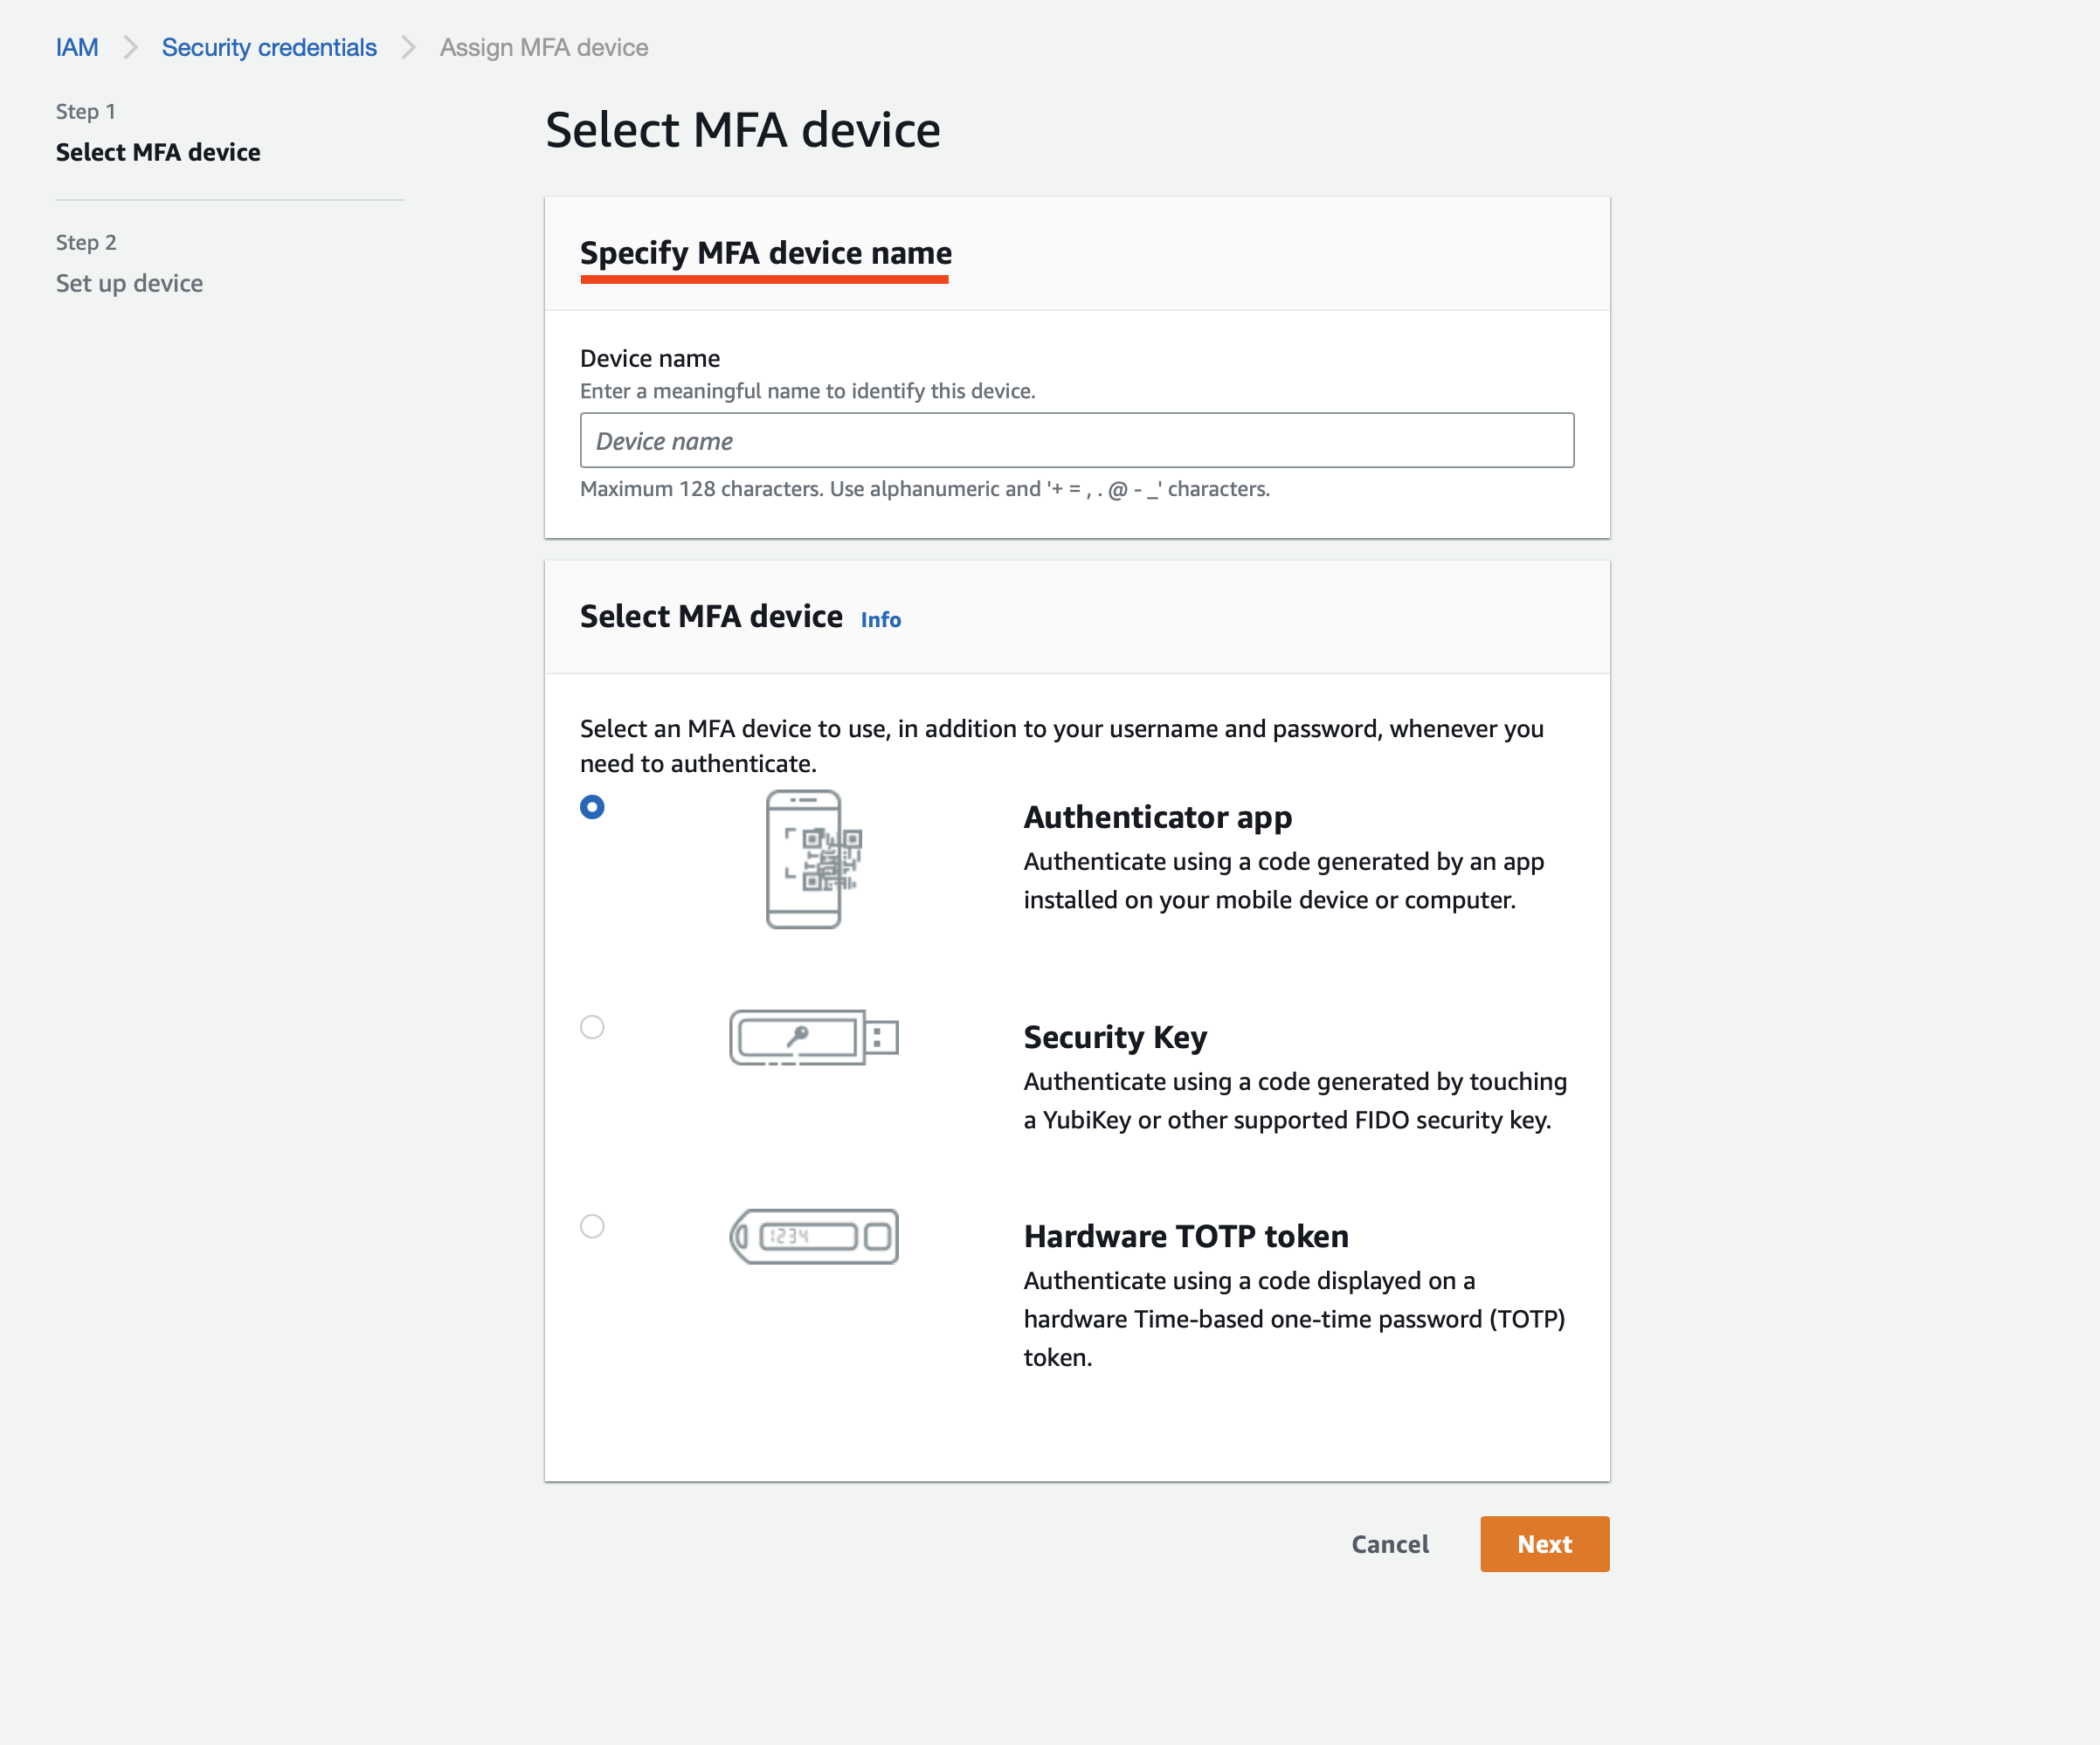Select Step 1 Select MFA device
Viewport: 2100px width, 1745px height.
click(158, 152)
